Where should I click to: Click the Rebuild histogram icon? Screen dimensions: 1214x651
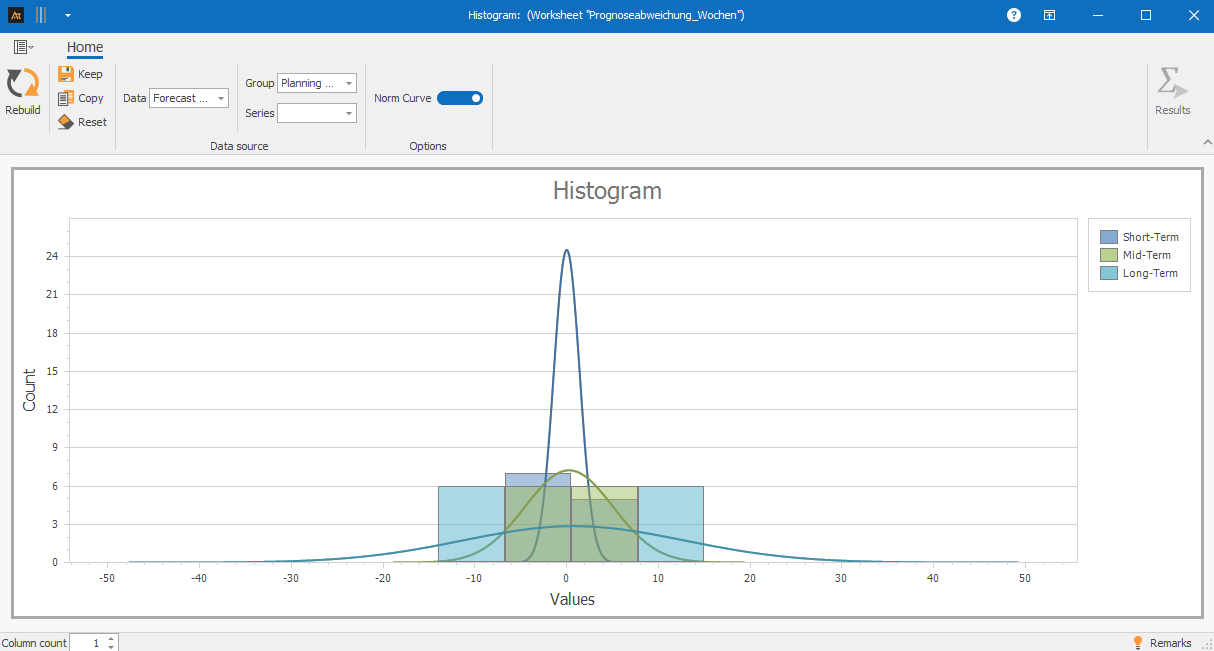(22, 84)
